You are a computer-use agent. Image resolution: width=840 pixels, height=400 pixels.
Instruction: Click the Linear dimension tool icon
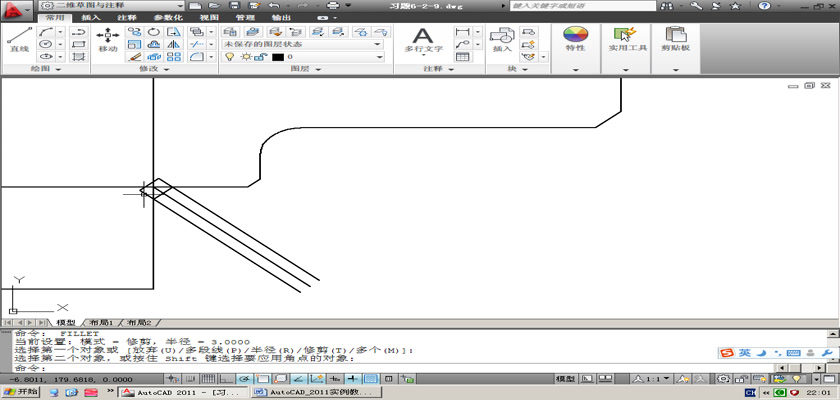462,32
